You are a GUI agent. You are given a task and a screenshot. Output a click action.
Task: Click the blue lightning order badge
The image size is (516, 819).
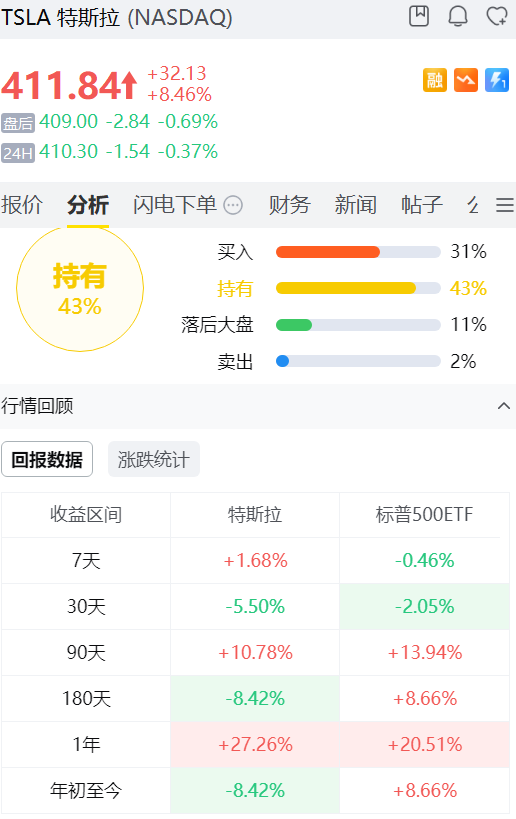coord(497,80)
